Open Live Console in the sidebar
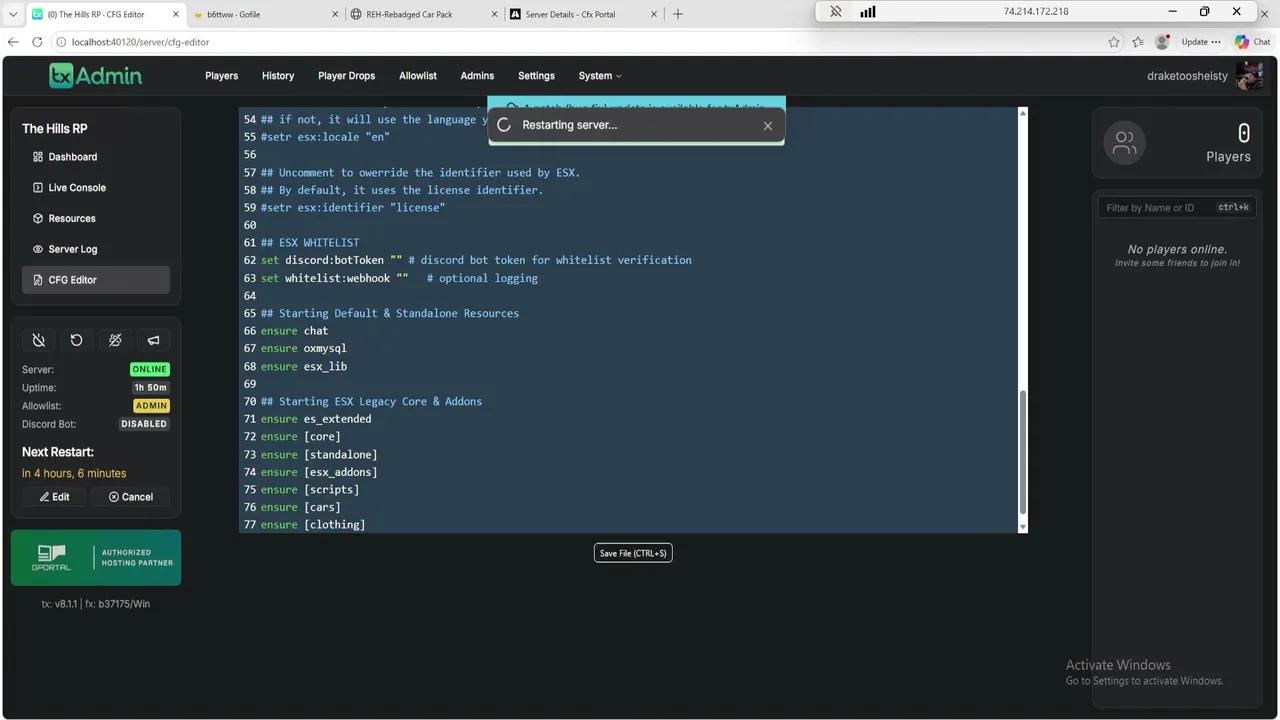Viewport: 1280px width, 720px height. point(96,188)
